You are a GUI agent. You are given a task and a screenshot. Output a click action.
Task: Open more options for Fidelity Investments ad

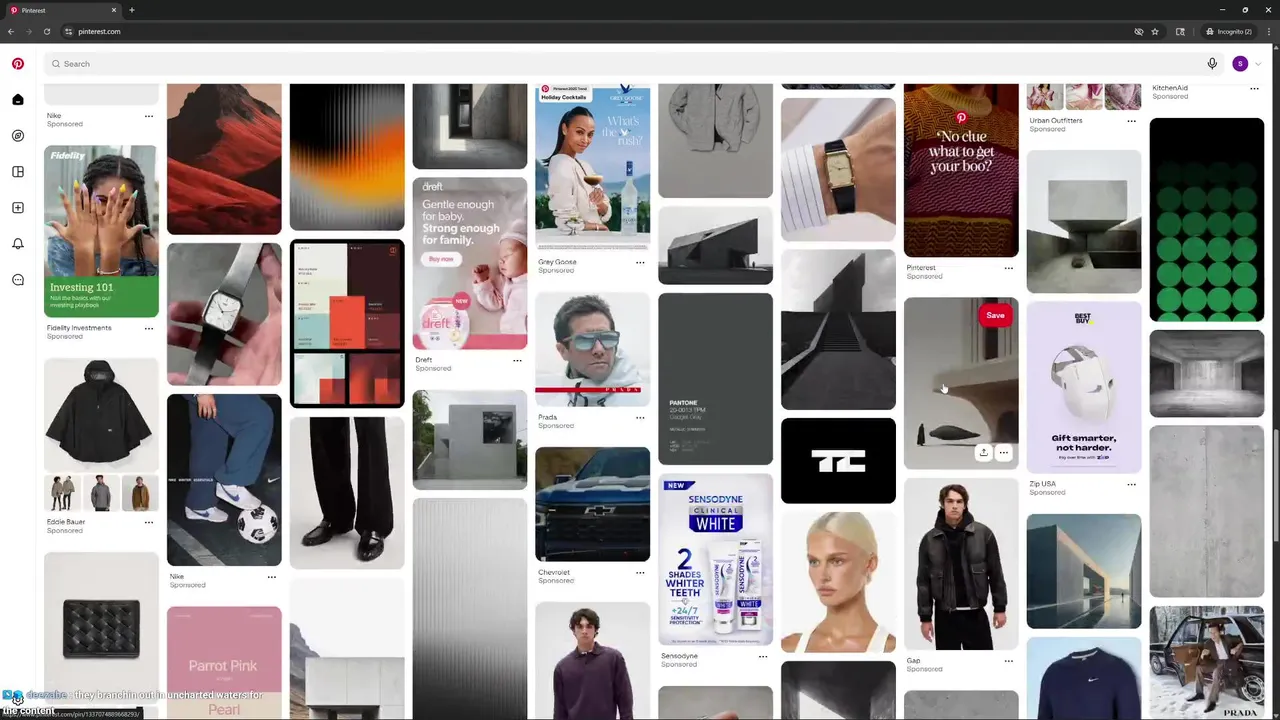pyautogui.click(x=149, y=328)
